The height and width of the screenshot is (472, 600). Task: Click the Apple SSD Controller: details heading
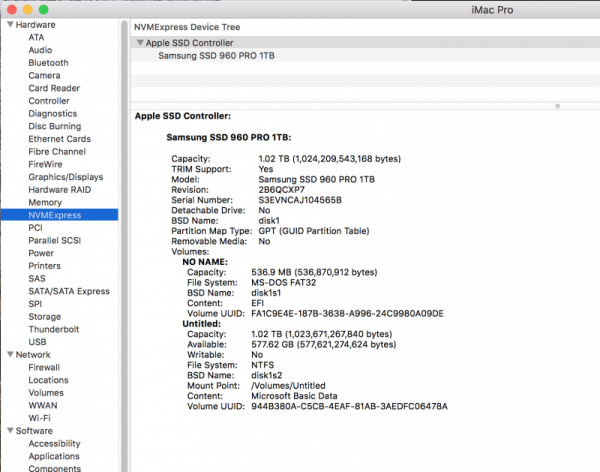[x=183, y=116]
